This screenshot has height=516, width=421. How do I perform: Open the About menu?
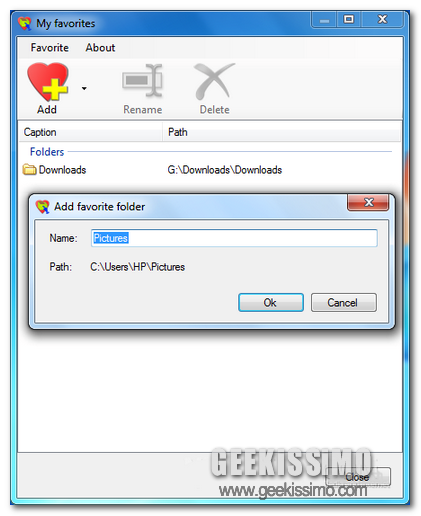(x=100, y=48)
